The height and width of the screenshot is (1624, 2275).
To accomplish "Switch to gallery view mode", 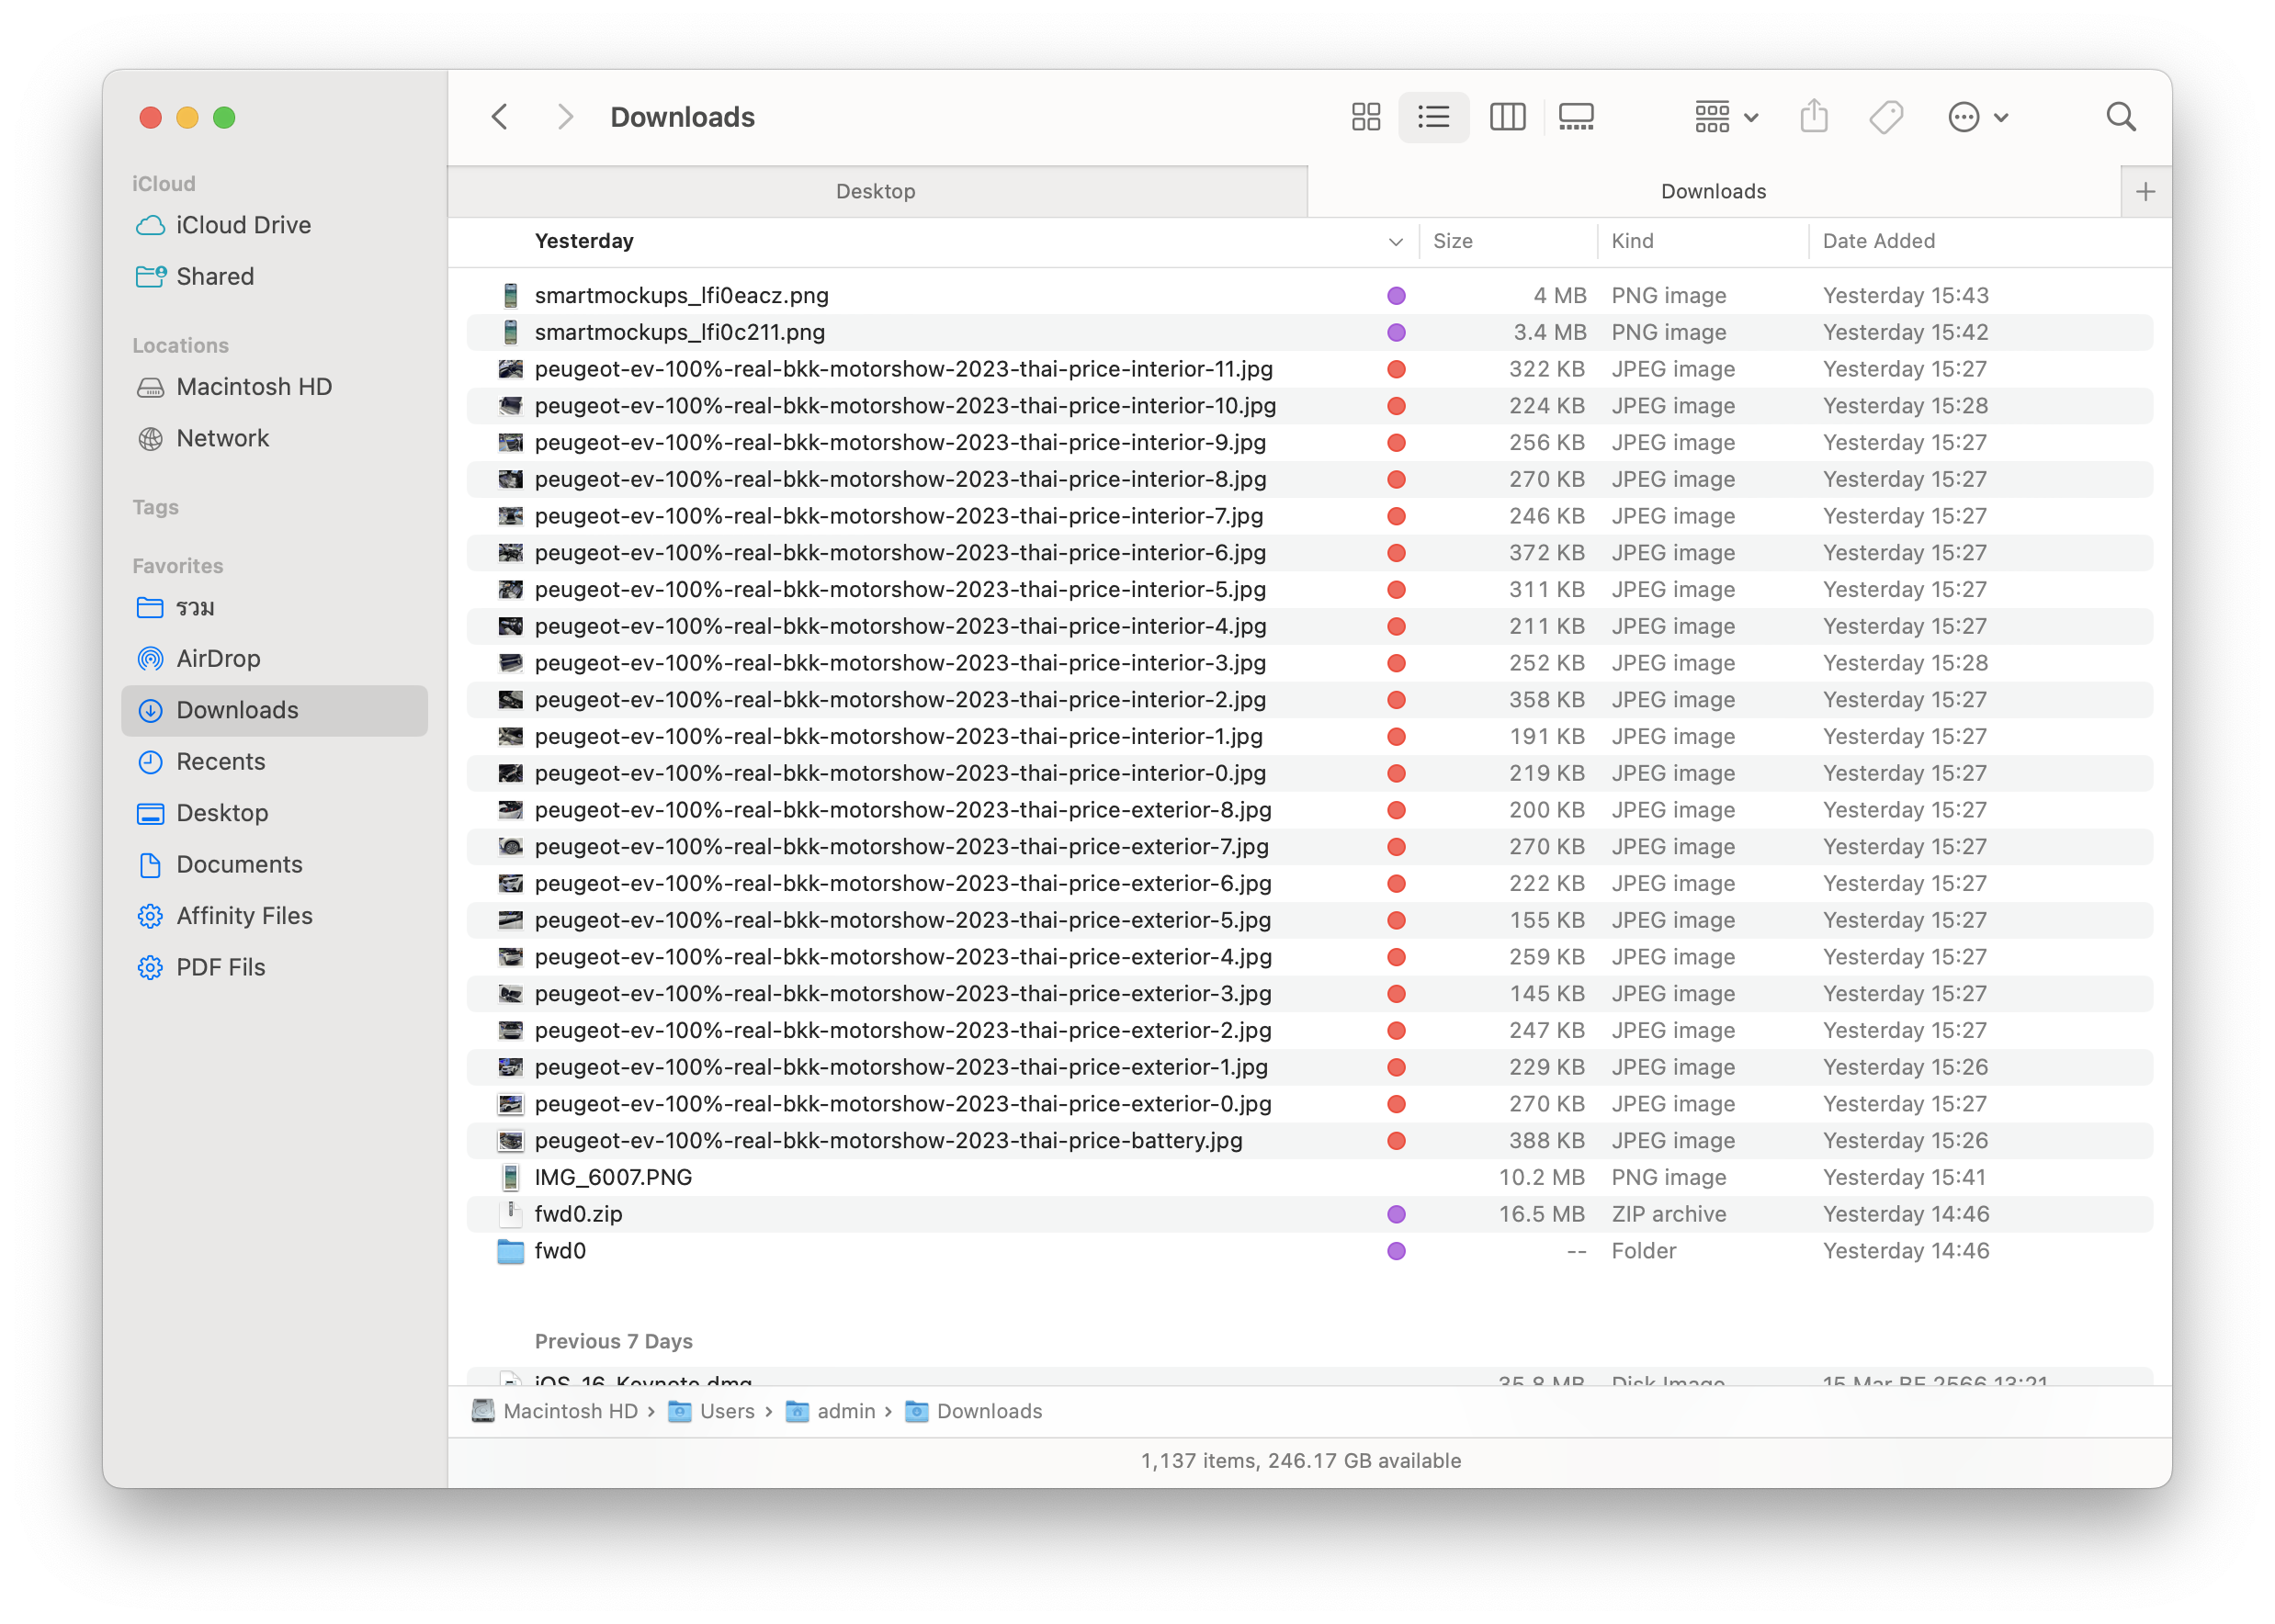I will pos(1576,117).
